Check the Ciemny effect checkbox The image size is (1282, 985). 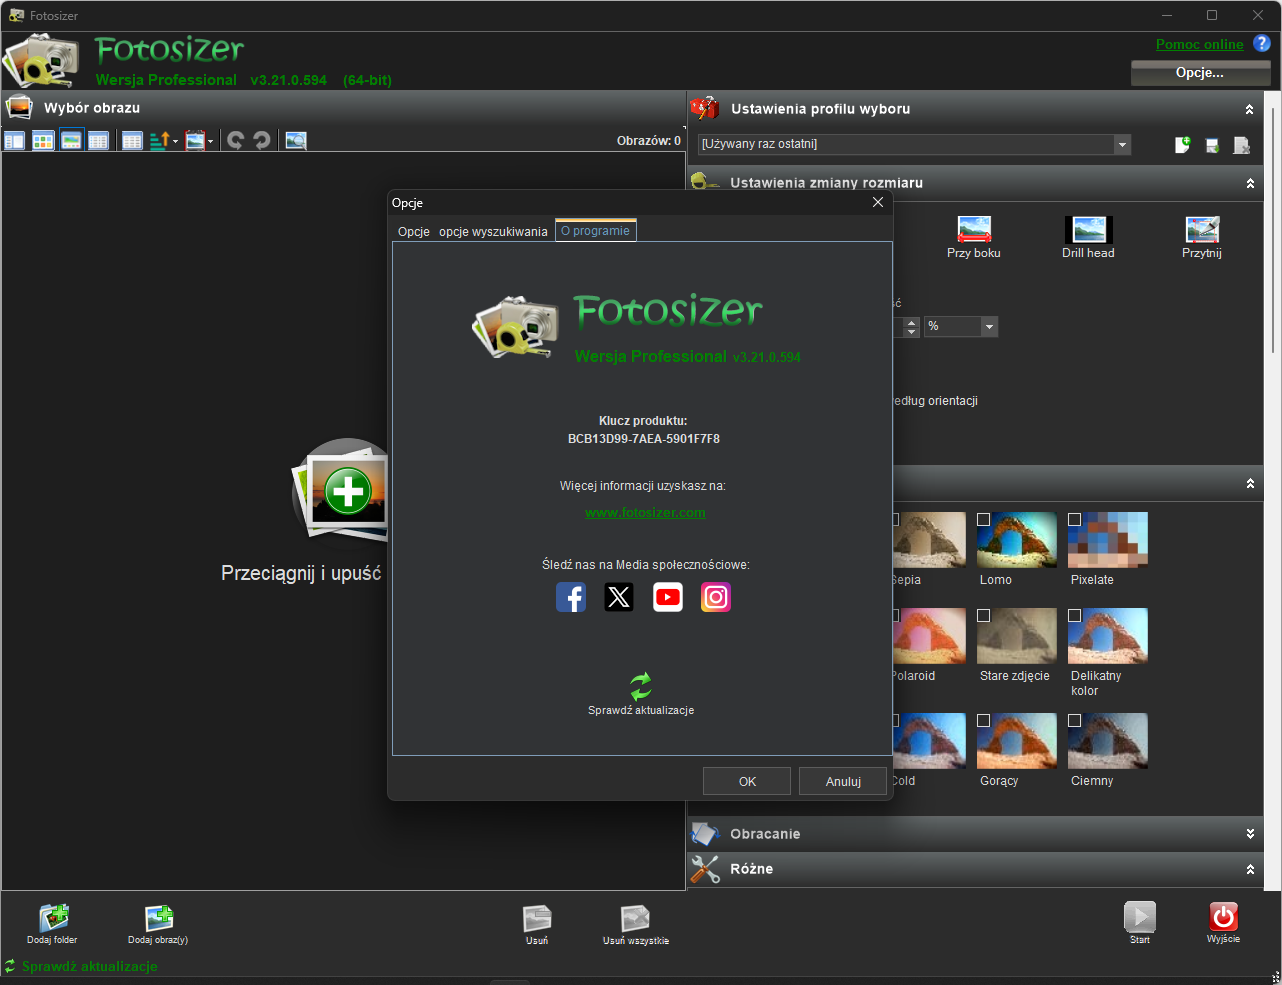tap(1075, 721)
